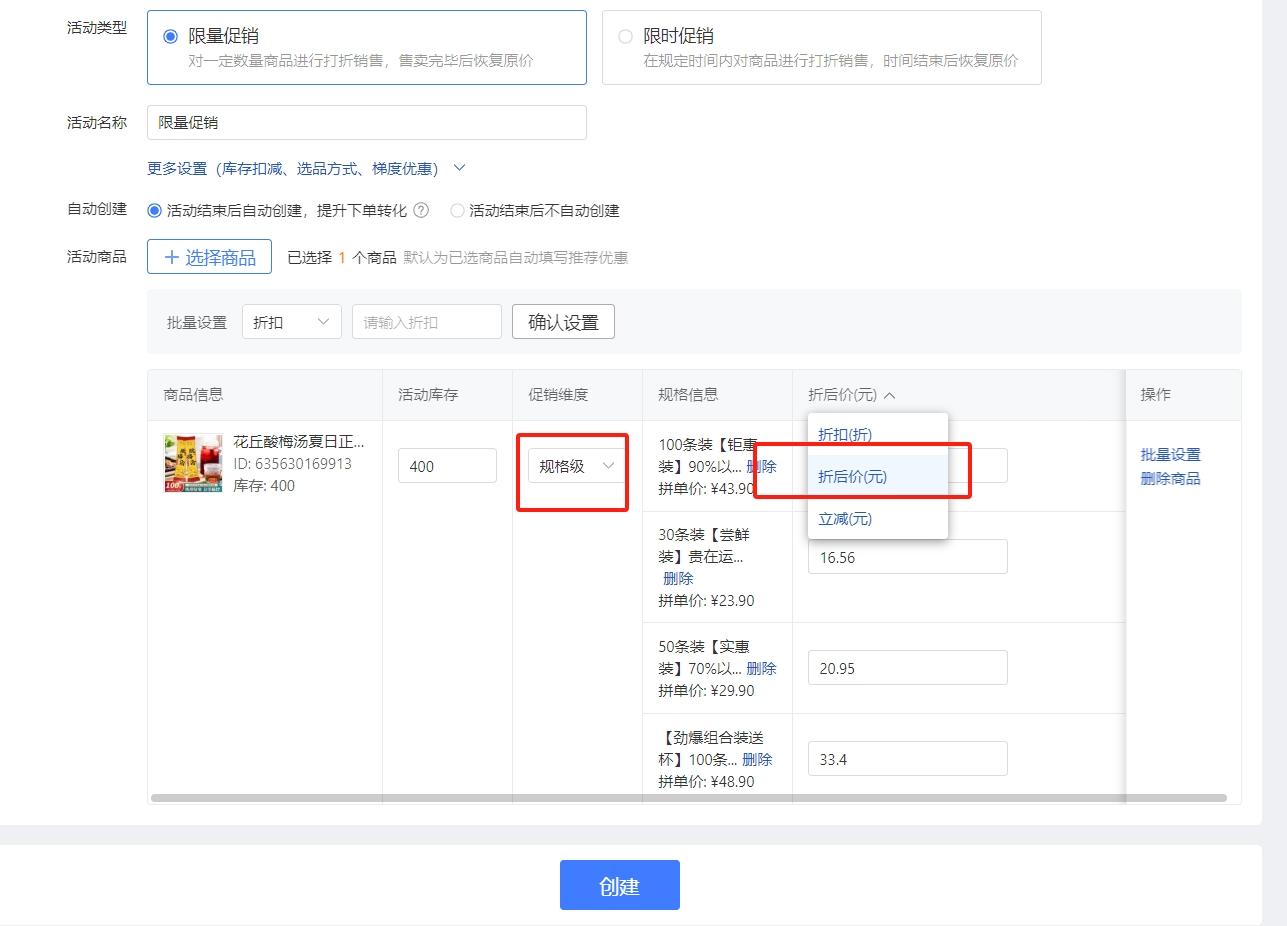Select 折扣(折) from the open menu
Image resolution: width=1287 pixels, height=926 pixels.
coord(846,434)
